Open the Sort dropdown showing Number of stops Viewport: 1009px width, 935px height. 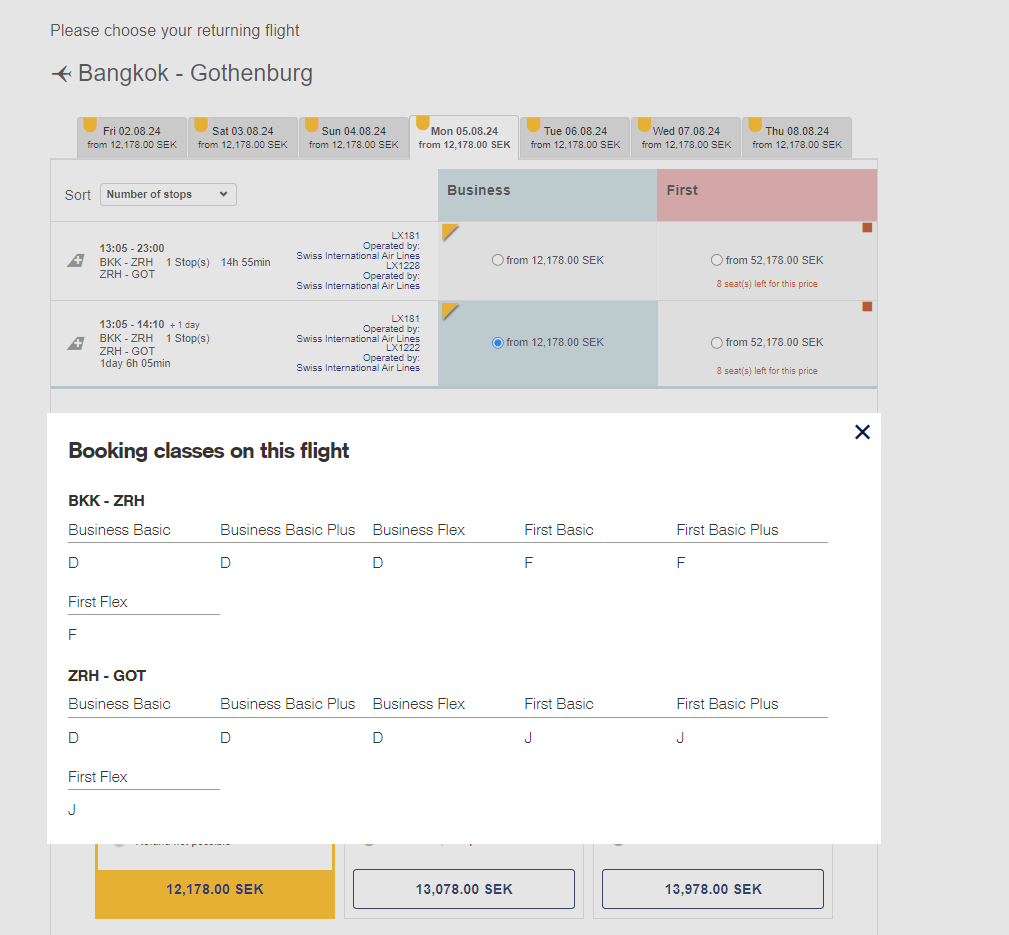[168, 194]
